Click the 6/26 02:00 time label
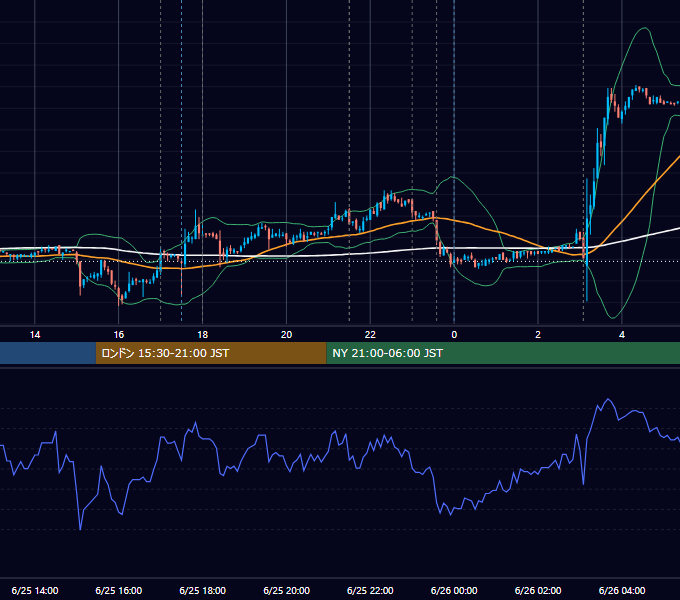The height and width of the screenshot is (600, 680). pyautogui.click(x=538, y=590)
